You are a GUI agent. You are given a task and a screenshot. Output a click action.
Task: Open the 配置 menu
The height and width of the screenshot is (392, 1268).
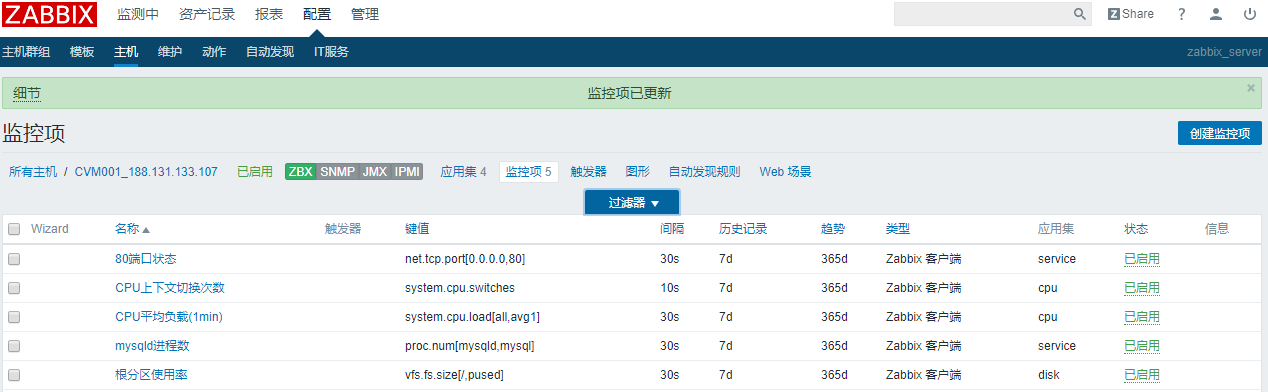pyautogui.click(x=317, y=15)
